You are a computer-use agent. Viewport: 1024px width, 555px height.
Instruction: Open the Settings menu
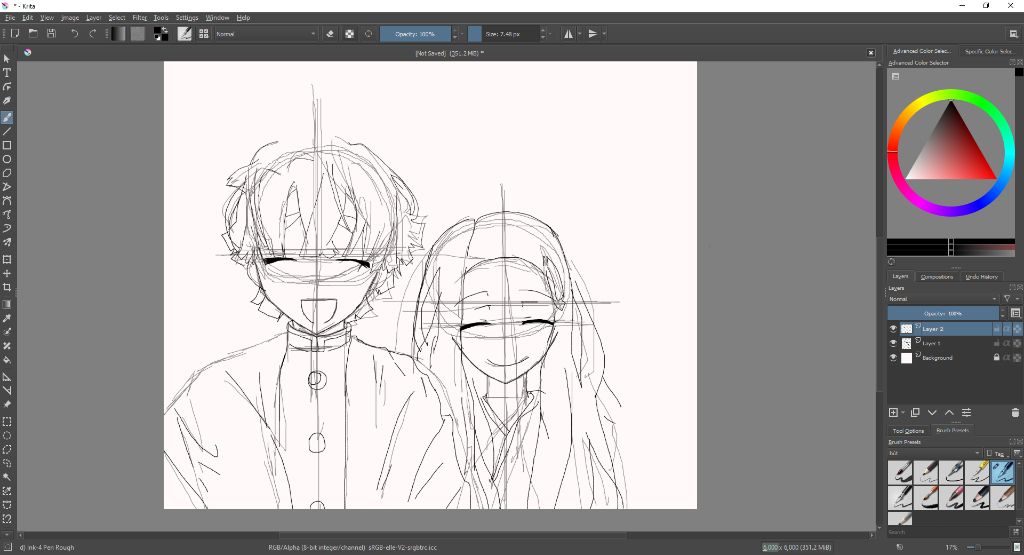click(187, 18)
